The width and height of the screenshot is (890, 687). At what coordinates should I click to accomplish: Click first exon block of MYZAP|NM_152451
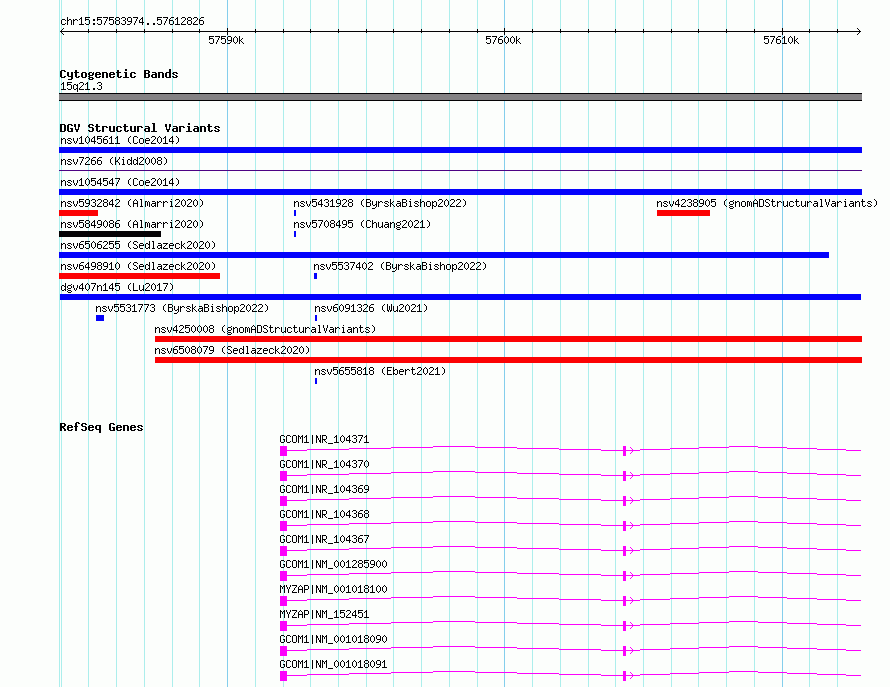pos(283,626)
